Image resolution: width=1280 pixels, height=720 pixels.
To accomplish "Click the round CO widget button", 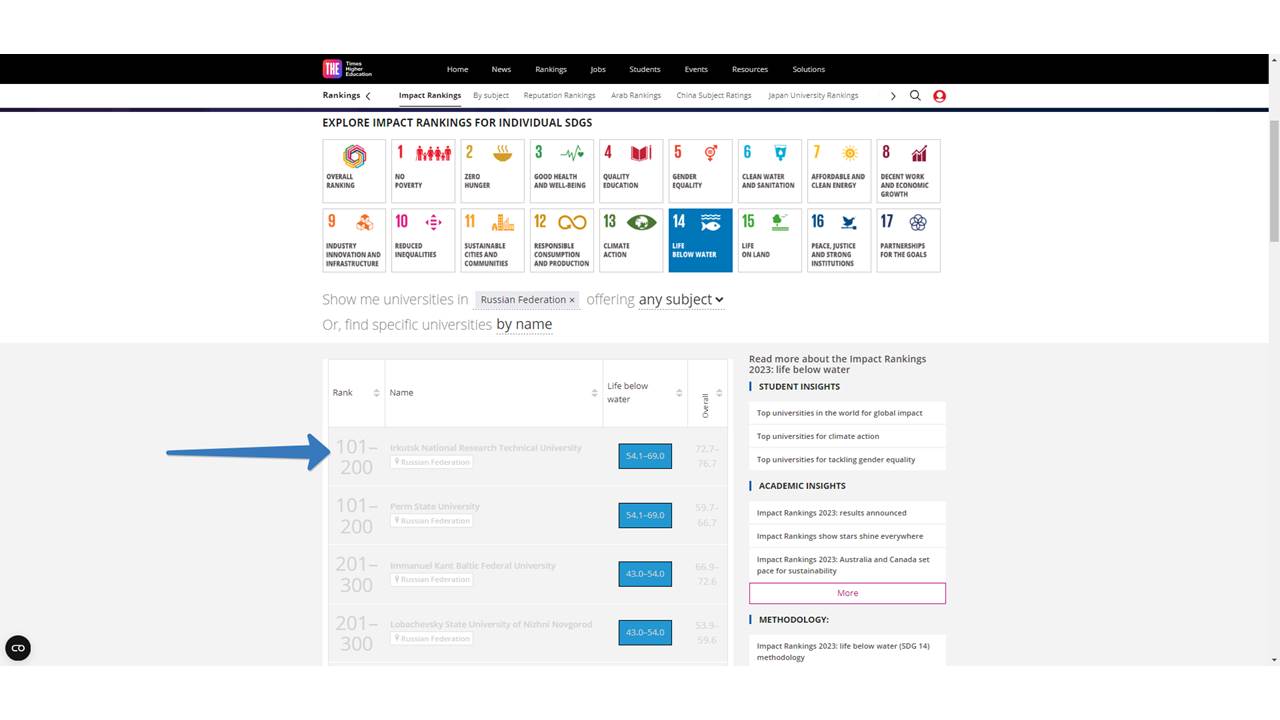I will pos(18,648).
